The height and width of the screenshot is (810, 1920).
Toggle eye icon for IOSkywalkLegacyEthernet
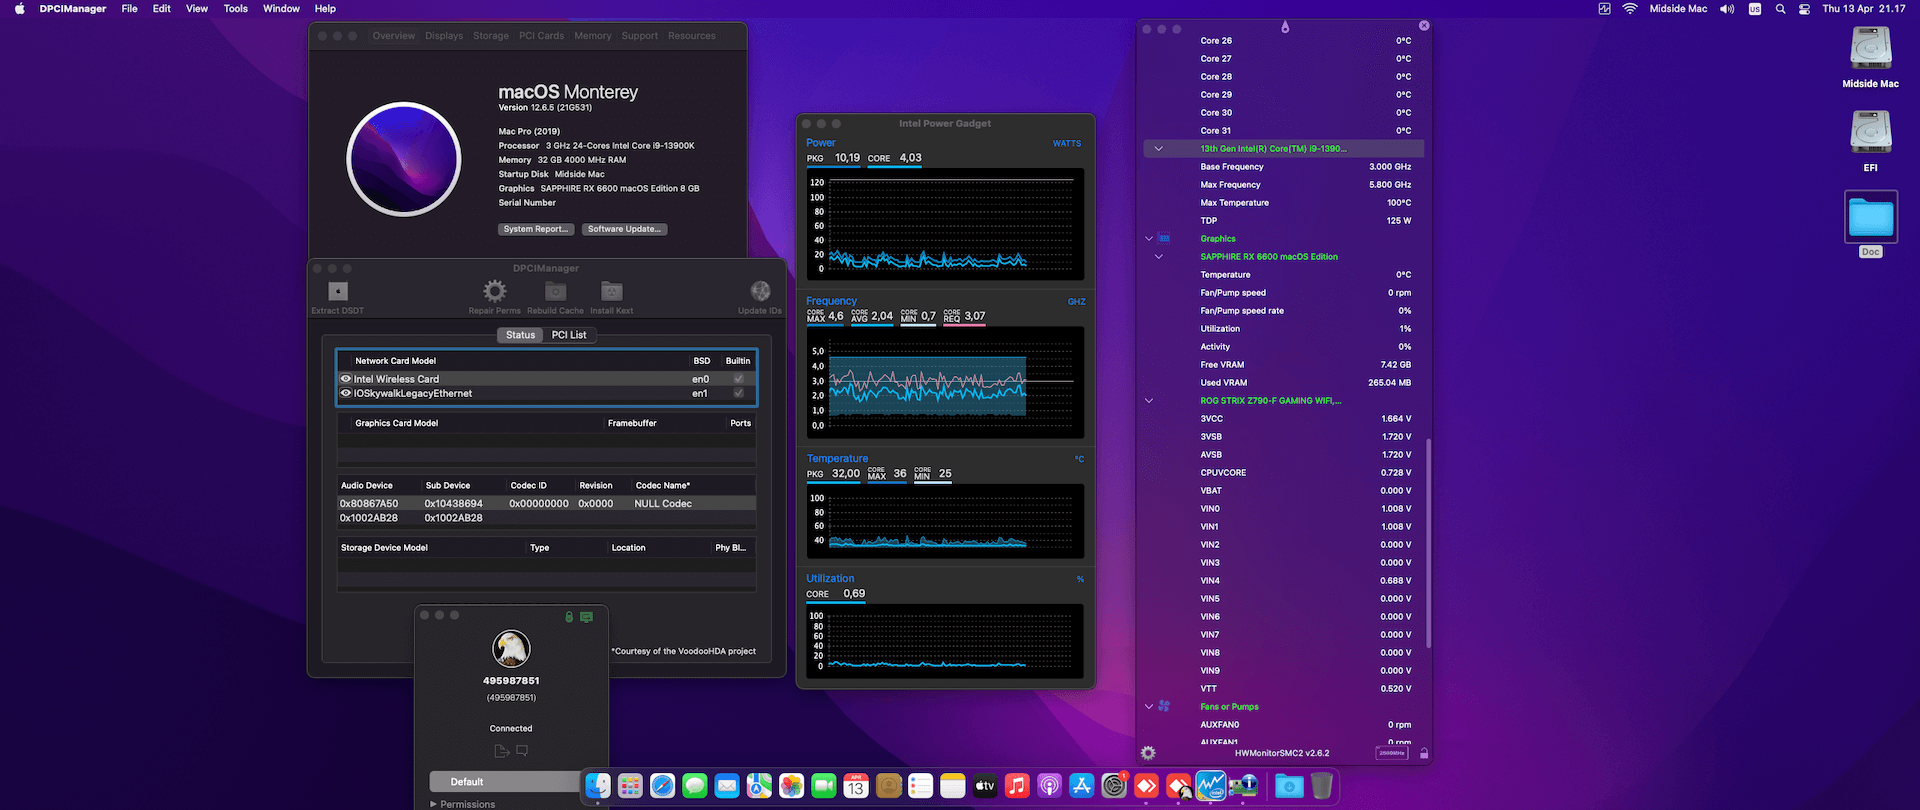tap(346, 393)
